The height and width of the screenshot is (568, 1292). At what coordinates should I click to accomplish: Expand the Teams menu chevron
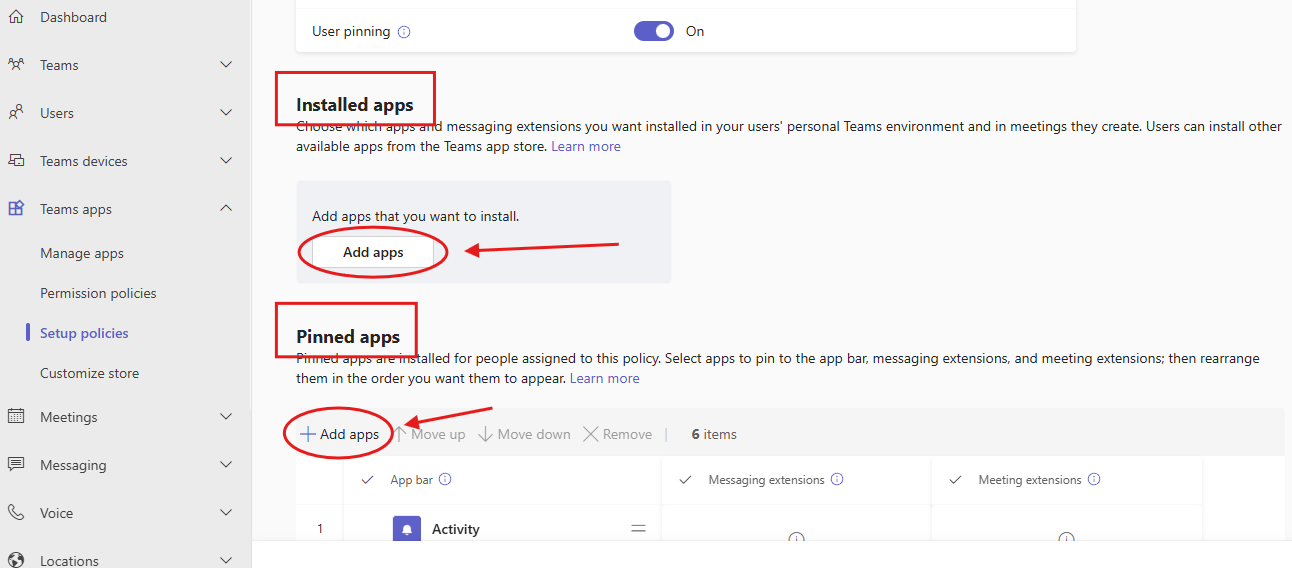[x=226, y=65]
